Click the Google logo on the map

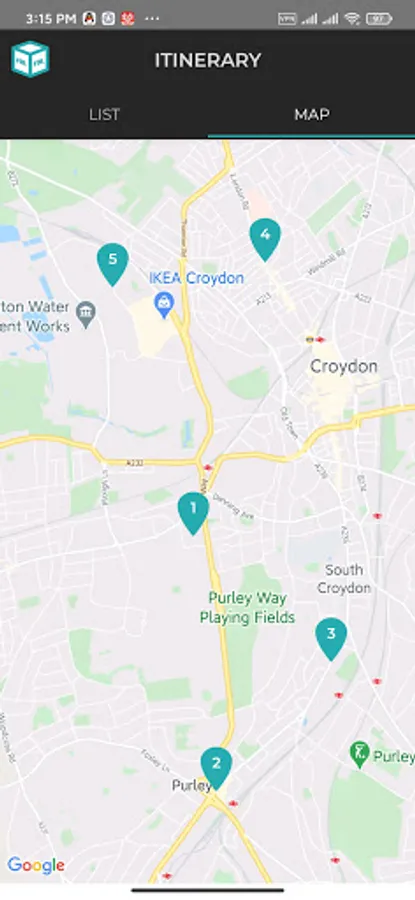click(x=36, y=866)
